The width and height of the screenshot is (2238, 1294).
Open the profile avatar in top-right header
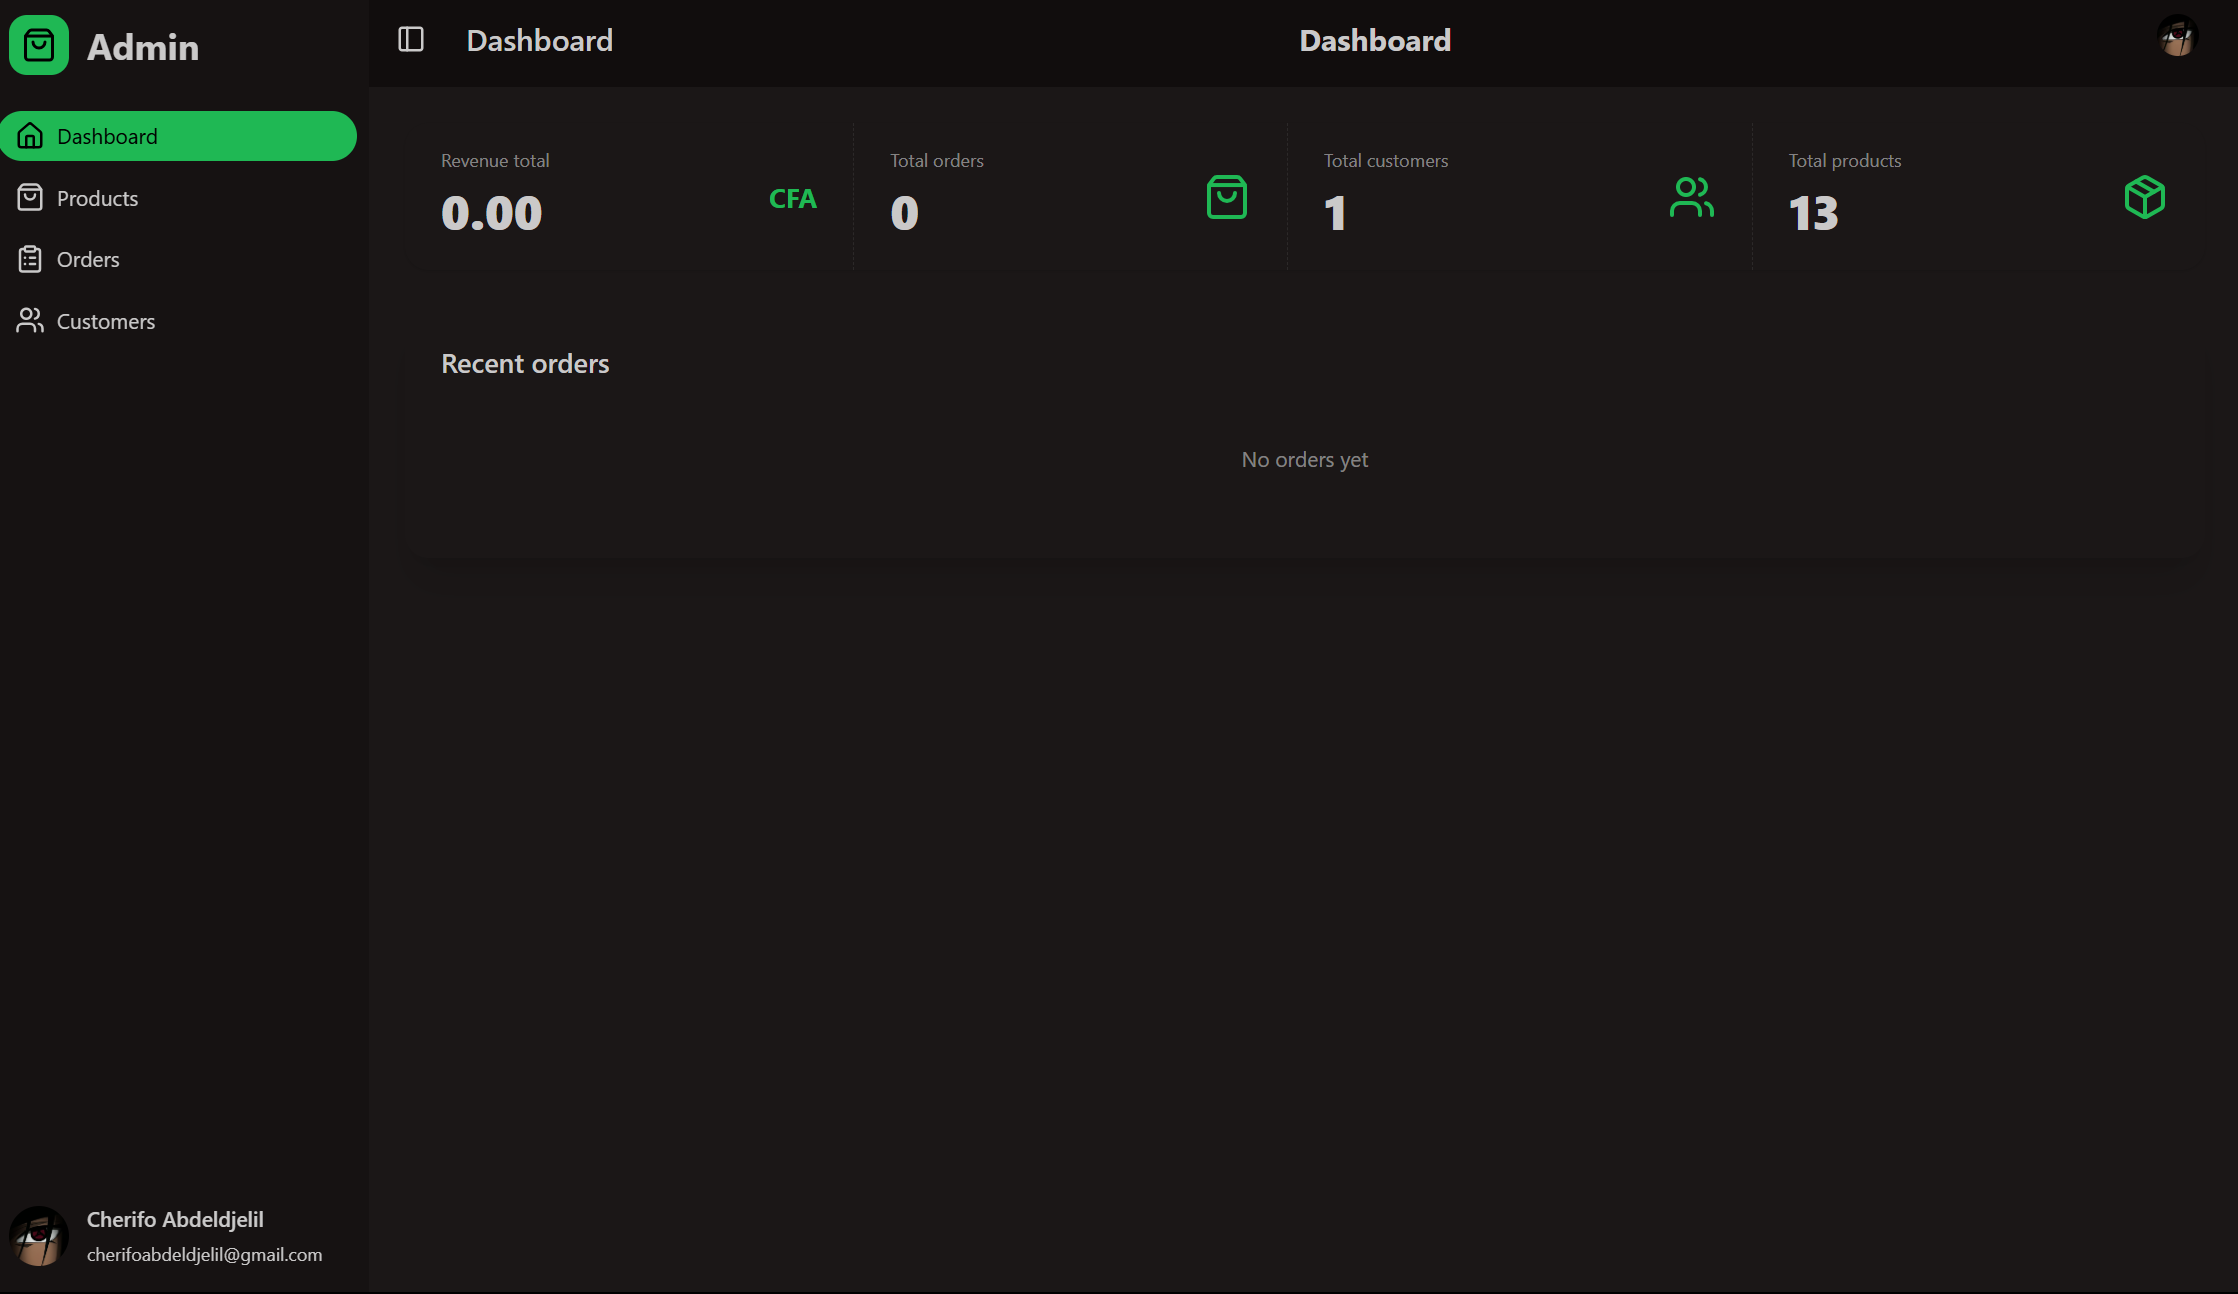[x=2177, y=37]
